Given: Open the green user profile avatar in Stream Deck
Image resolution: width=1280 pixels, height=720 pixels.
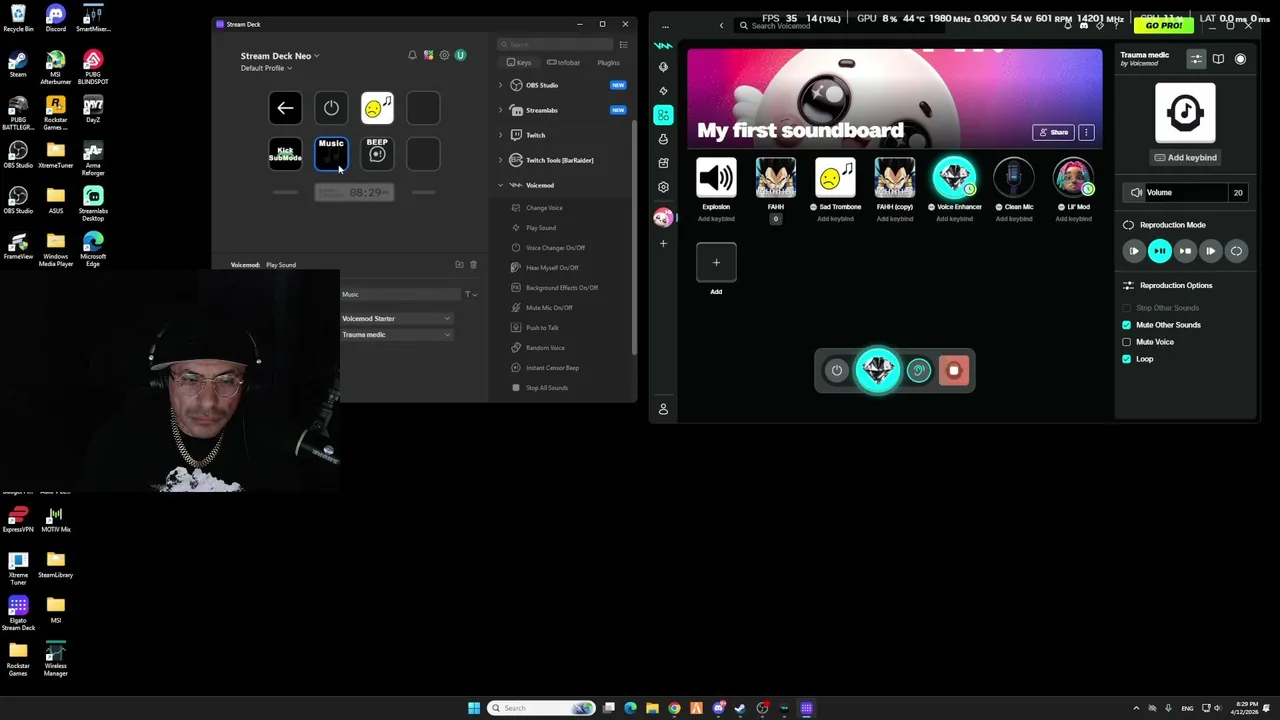Looking at the screenshot, I should (x=460, y=55).
